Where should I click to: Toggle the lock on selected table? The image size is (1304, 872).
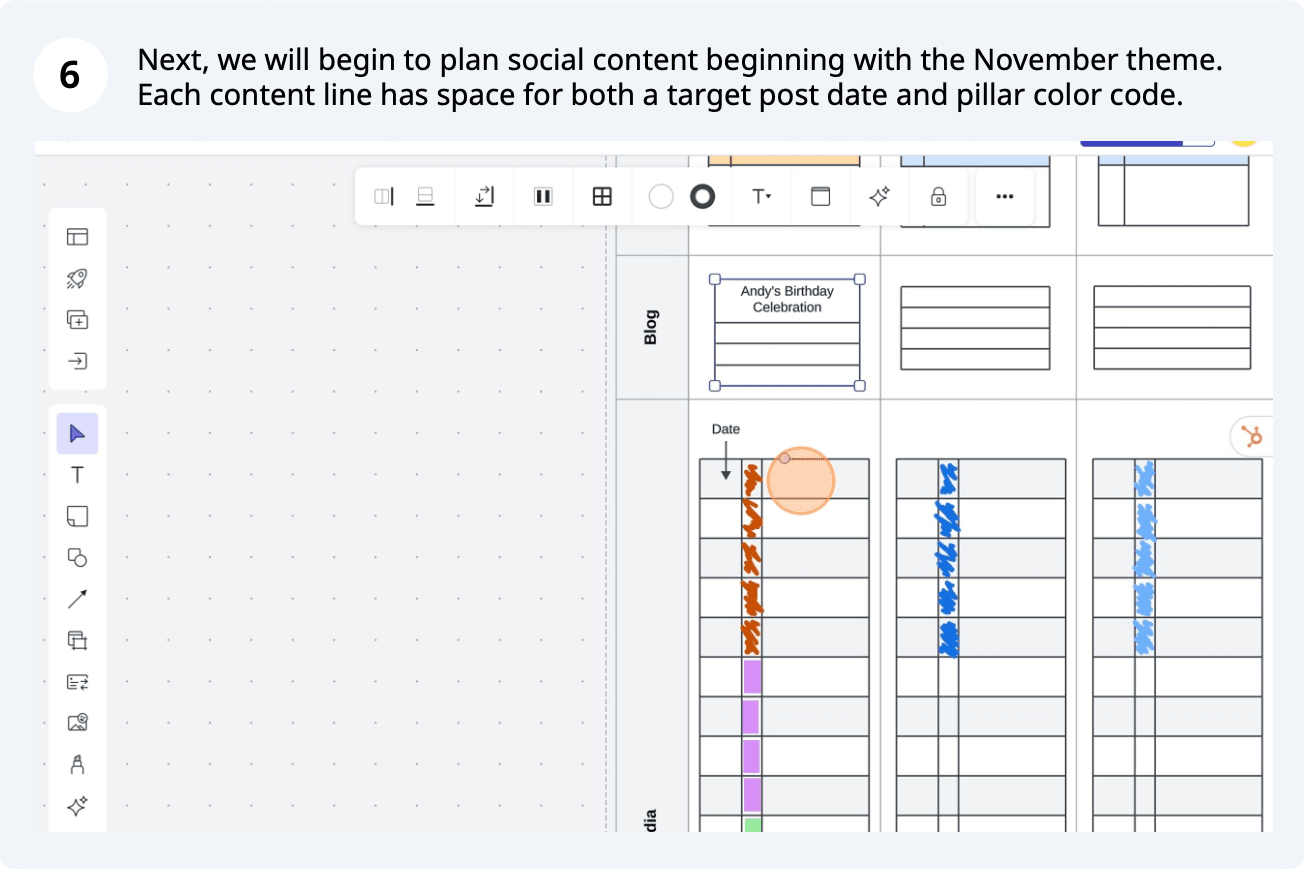point(938,197)
